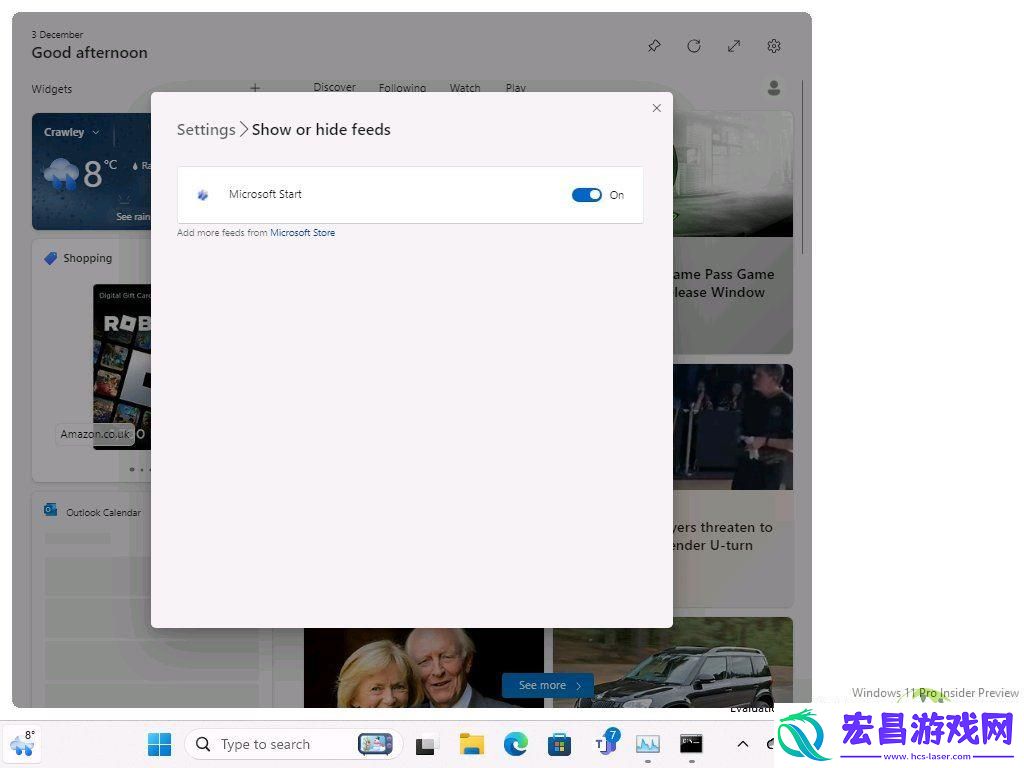Close the Show or hide feeds dialog

[656, 108]
